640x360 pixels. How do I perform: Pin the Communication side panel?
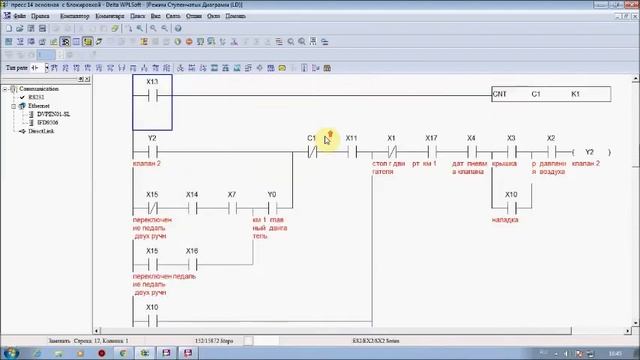[81, 79]
